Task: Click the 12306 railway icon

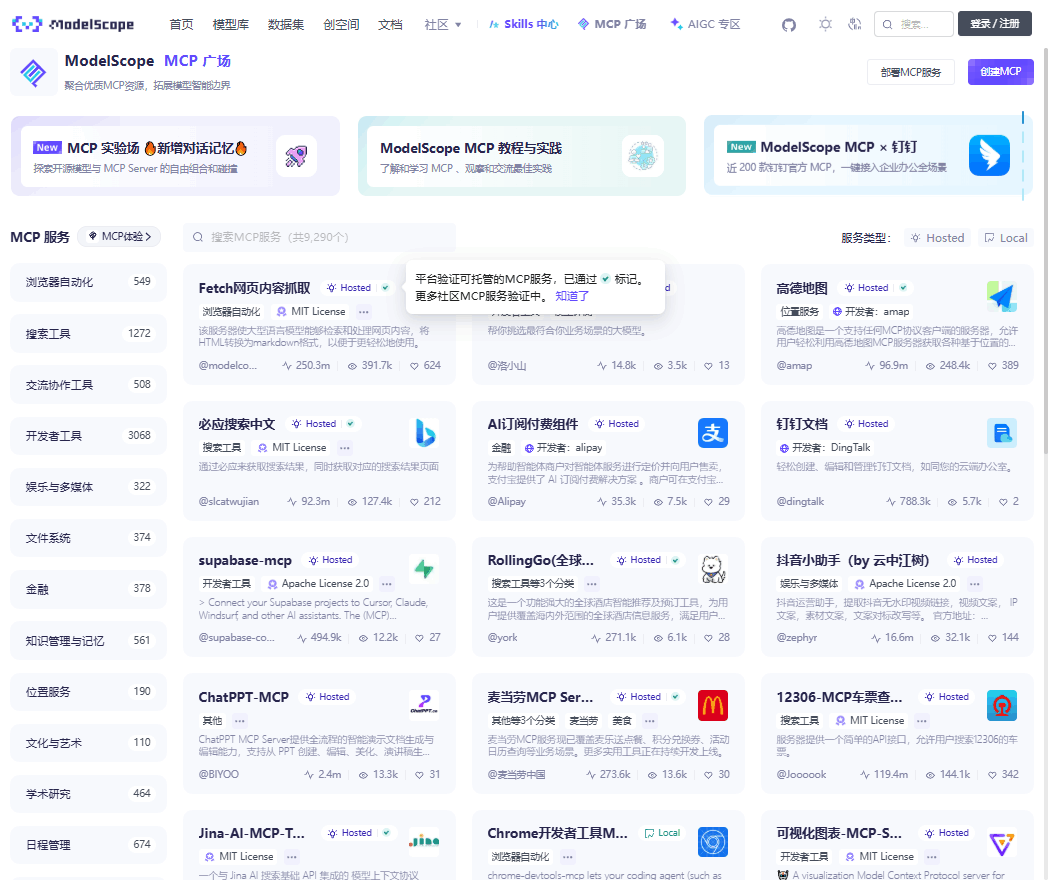Action: click(x=1001, y=705)
